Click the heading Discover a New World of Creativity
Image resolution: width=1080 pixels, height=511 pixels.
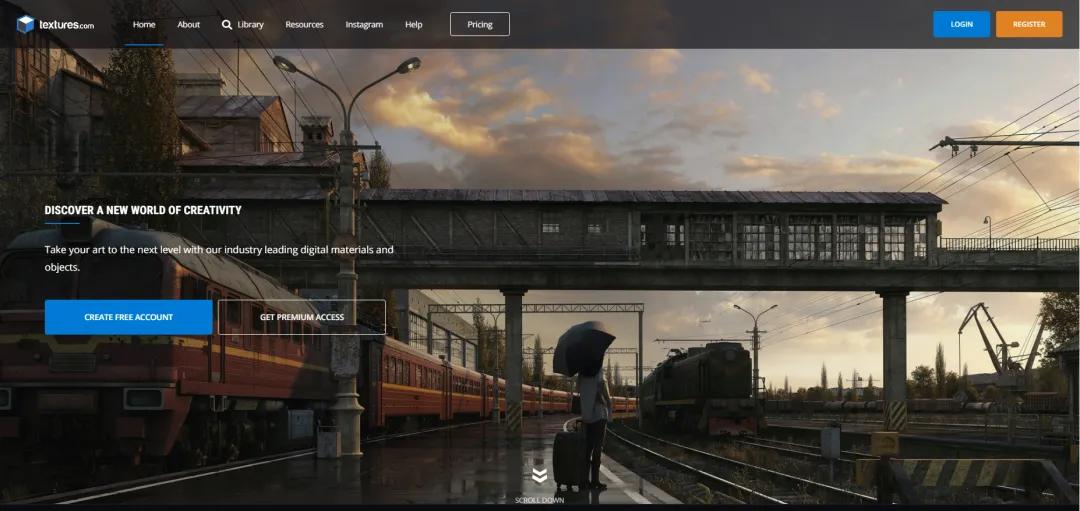coord(143,210)
